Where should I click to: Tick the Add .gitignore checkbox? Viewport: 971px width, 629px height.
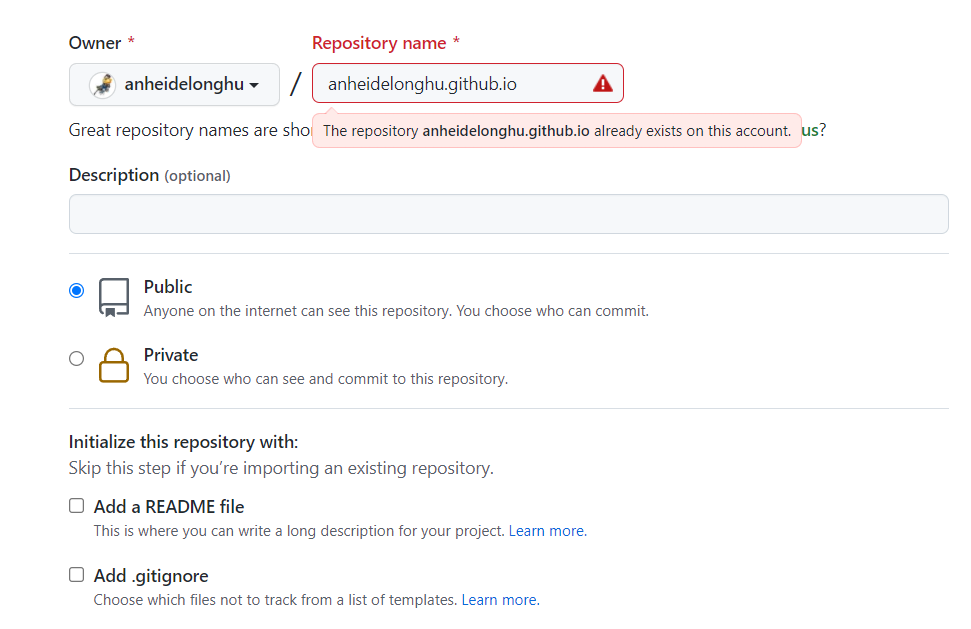tap(77, 575)
